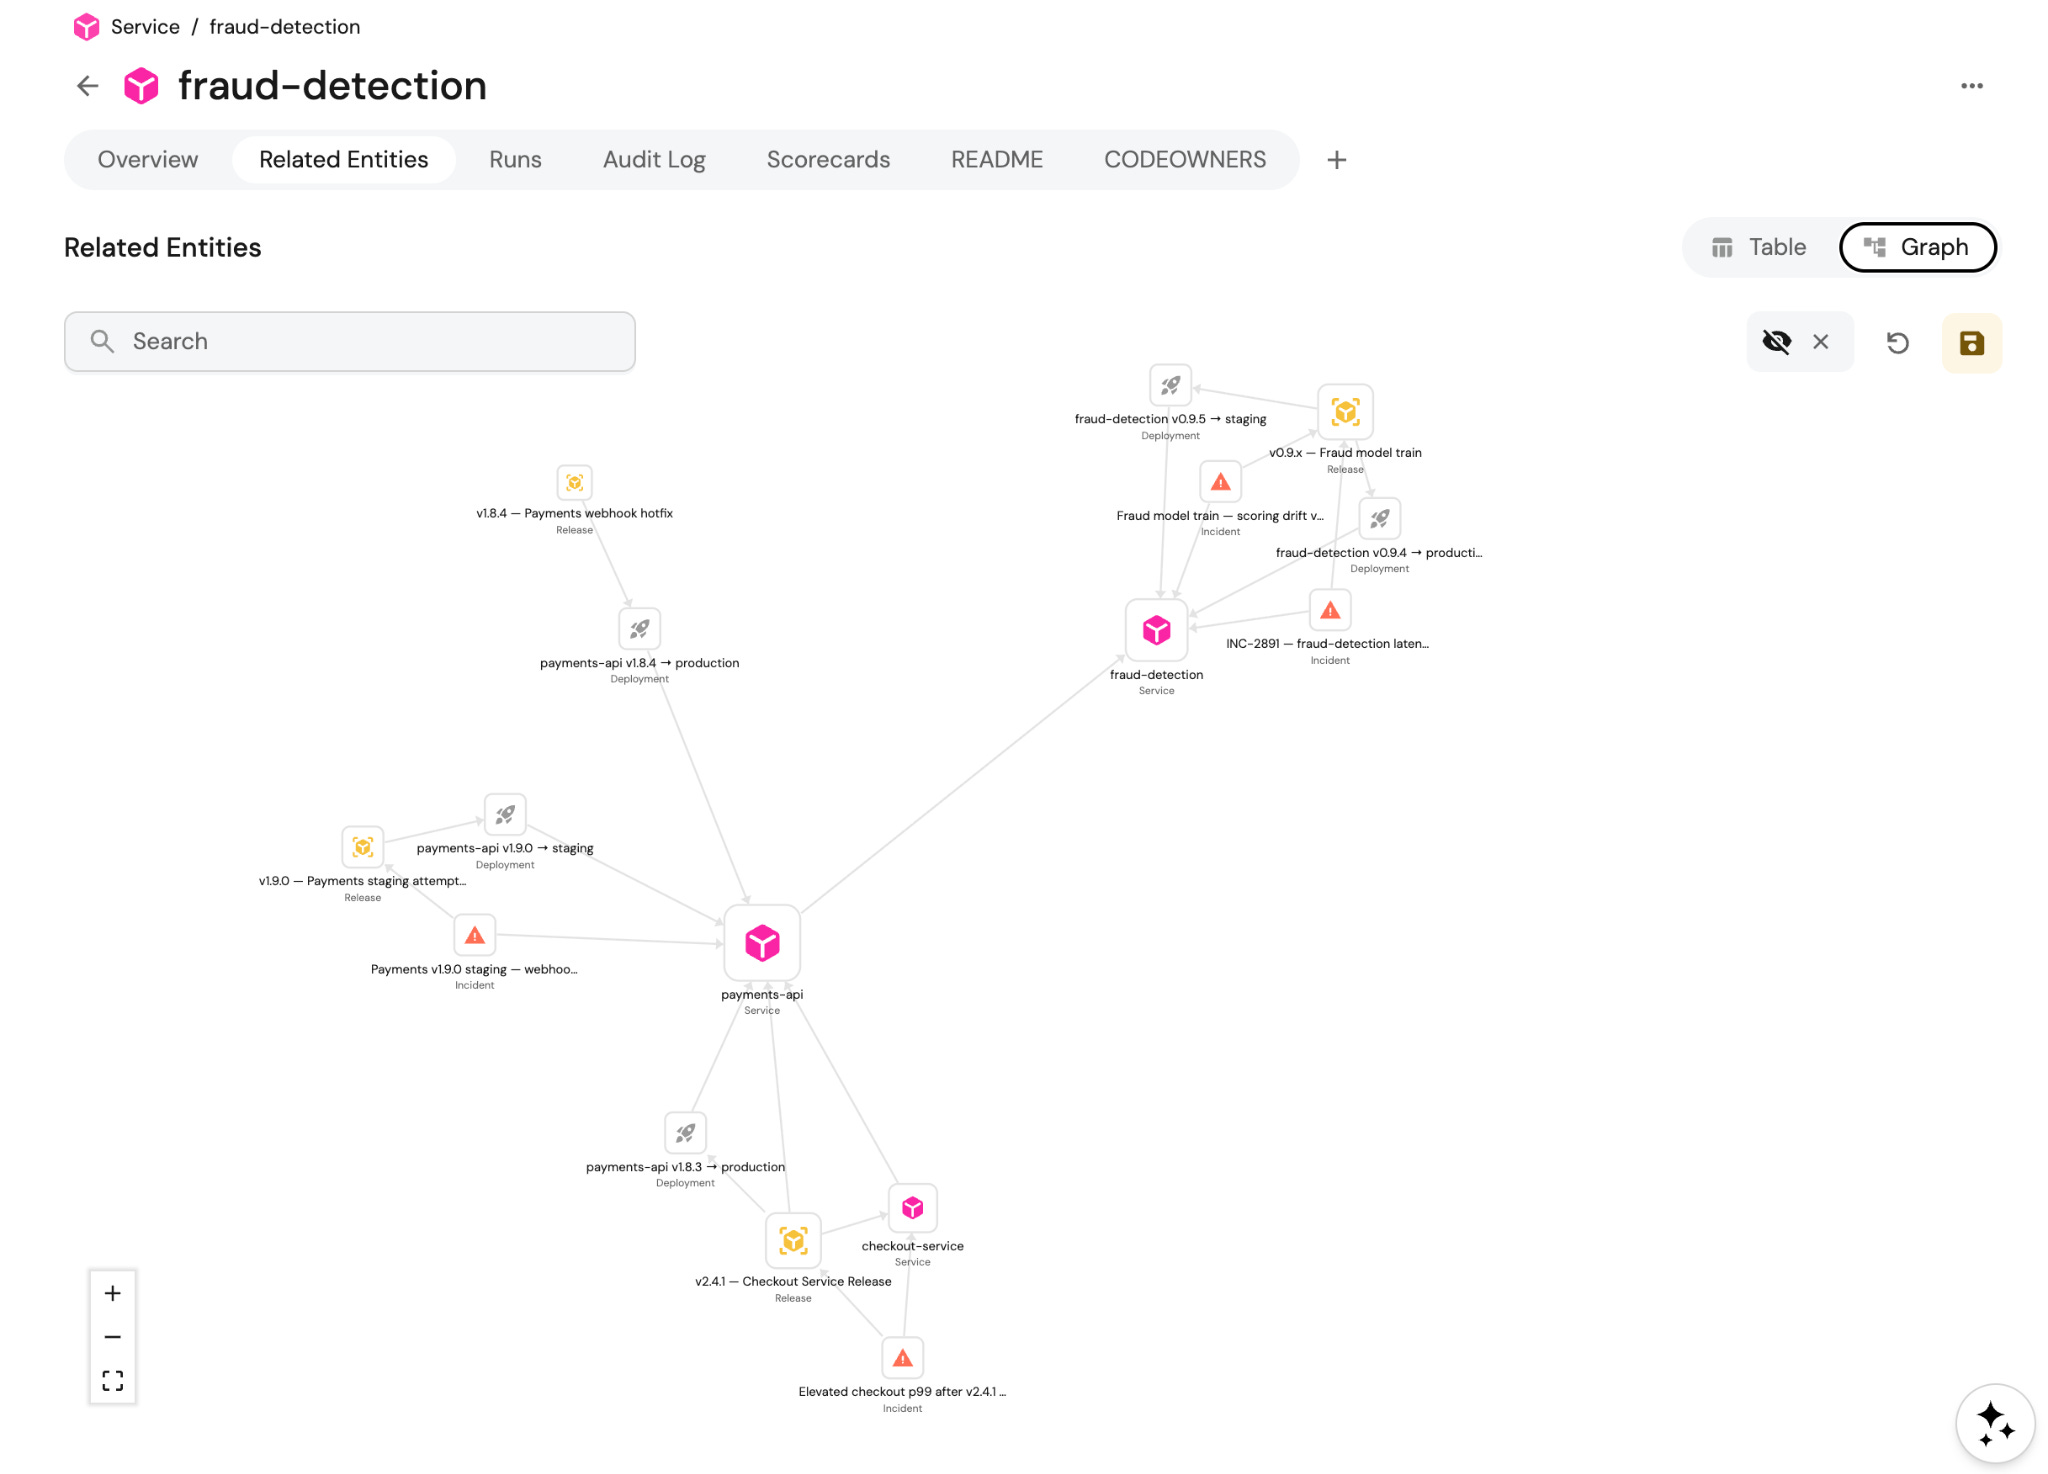Image resolution: width=2048 pixels, height=1474 pixels.
Task: Open the INC-2891 incident node
Action: (1330, 610)
